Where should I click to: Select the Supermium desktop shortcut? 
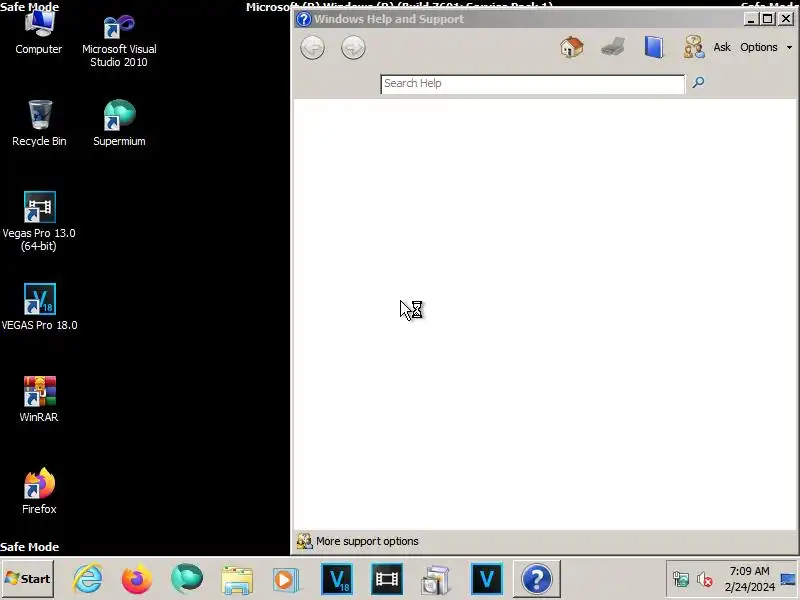[x=119, y=123]
